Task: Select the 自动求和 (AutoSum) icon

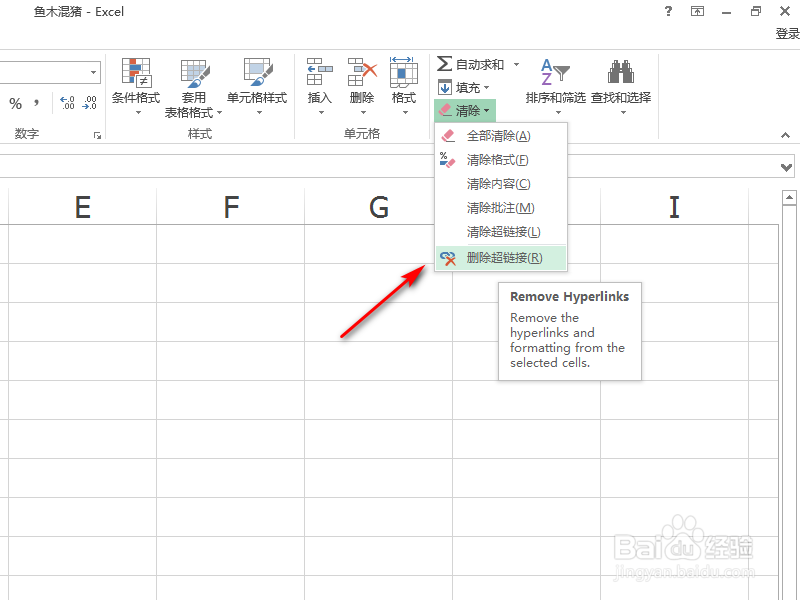Action: [445, 63]
